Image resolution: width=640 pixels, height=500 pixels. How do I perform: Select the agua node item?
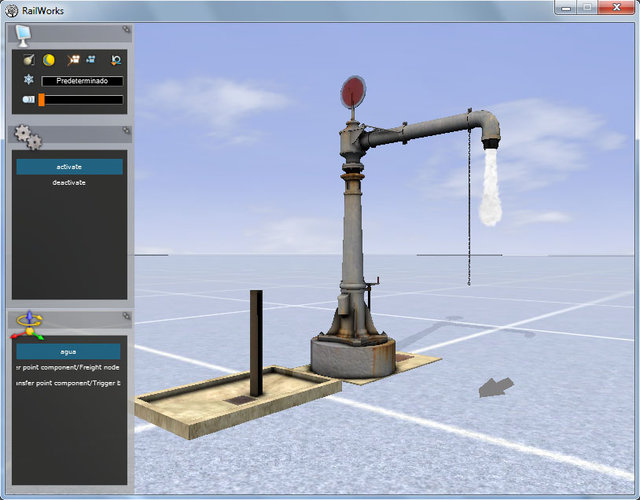(x=68, y=352)
